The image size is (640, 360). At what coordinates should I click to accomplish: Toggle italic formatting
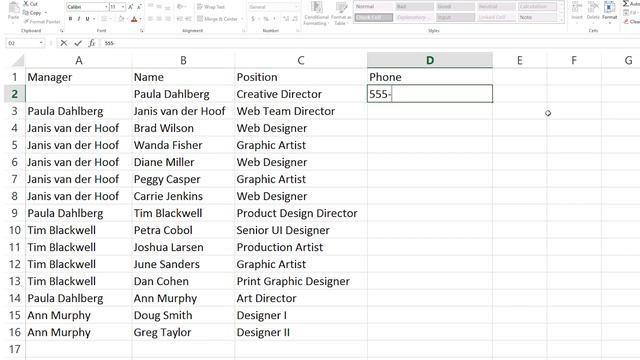[x=79, y=19]
